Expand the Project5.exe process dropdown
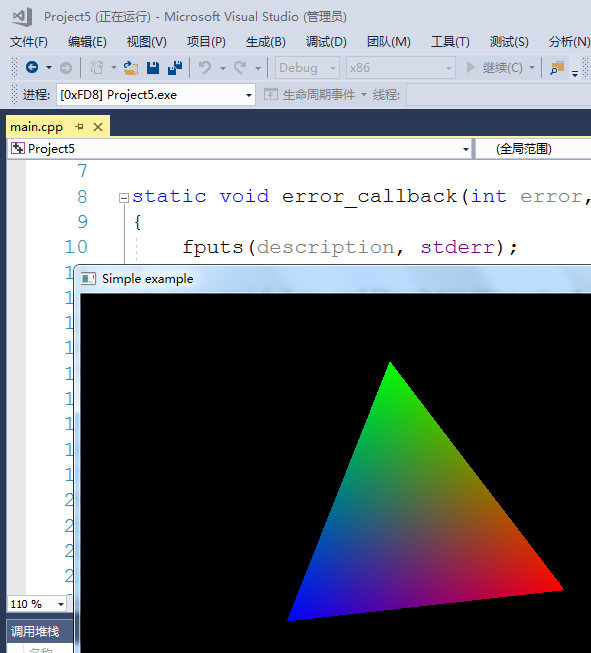The height and width of the screenshot is (653, 591). click(156, 95)
